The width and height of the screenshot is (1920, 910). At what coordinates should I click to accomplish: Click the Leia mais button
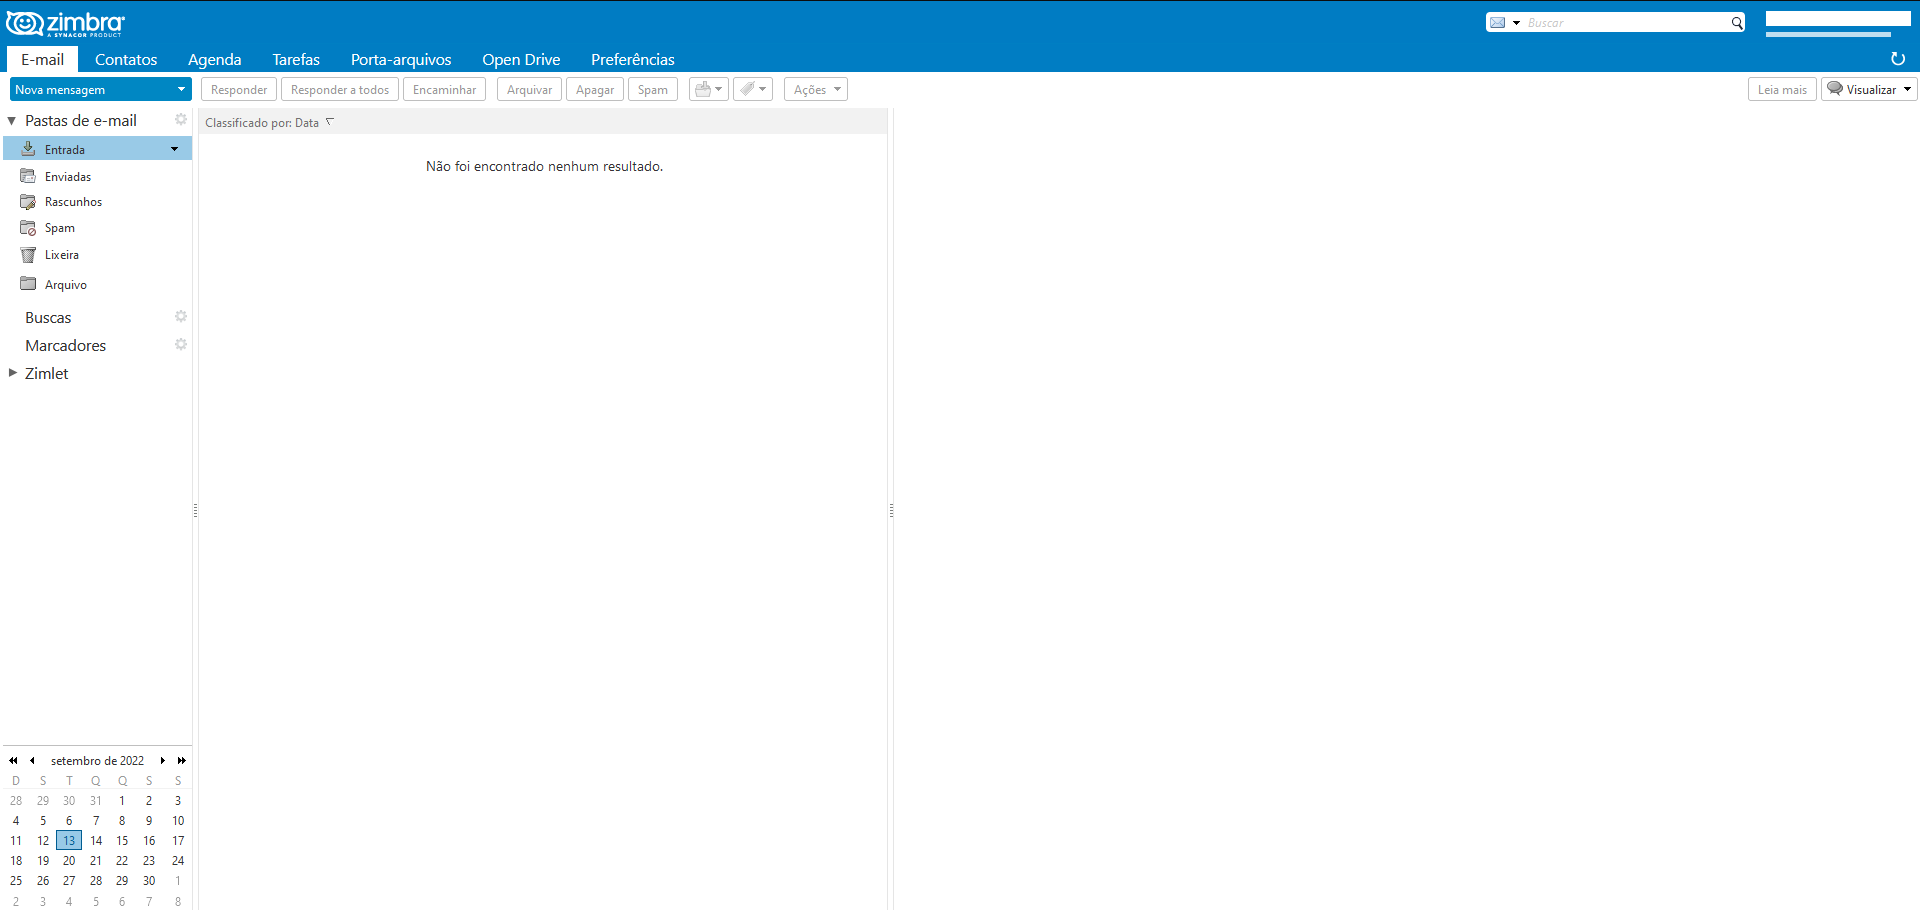click(1782, 90)
